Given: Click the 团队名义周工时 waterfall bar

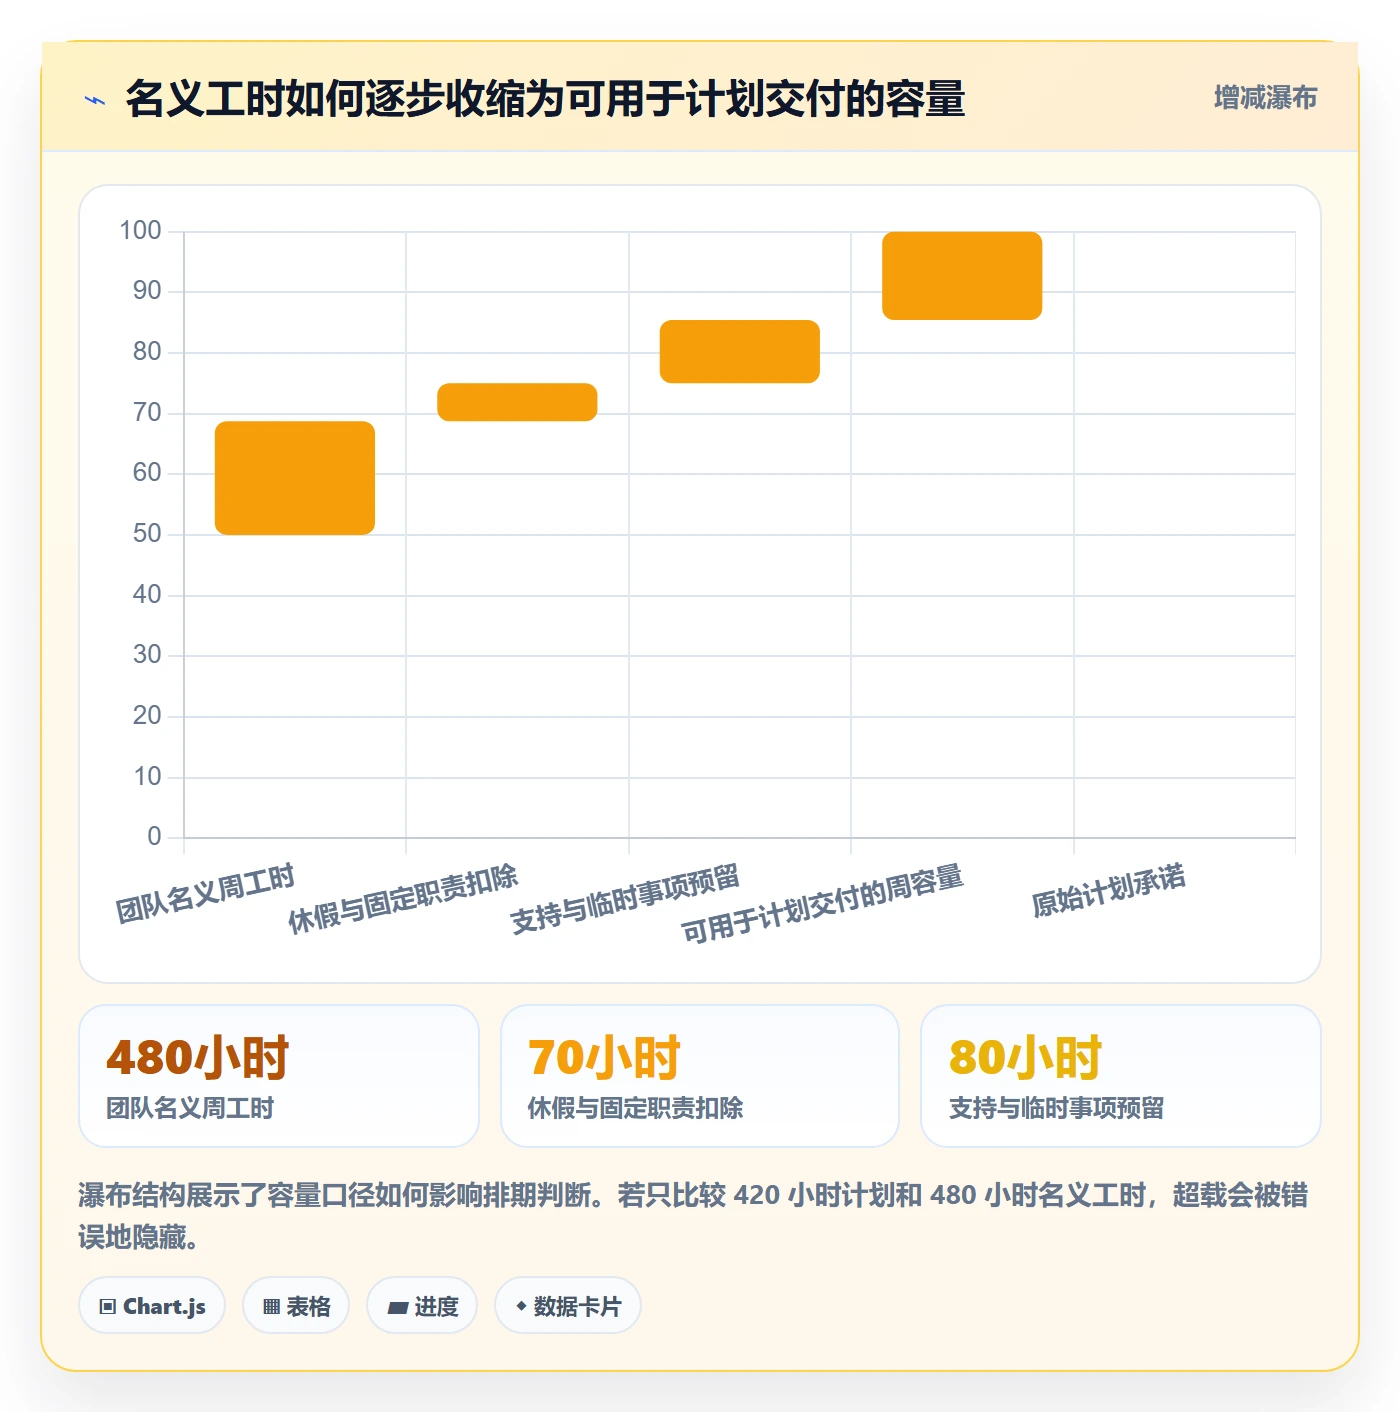Looking at the screenshot, I should coord(295,478).
